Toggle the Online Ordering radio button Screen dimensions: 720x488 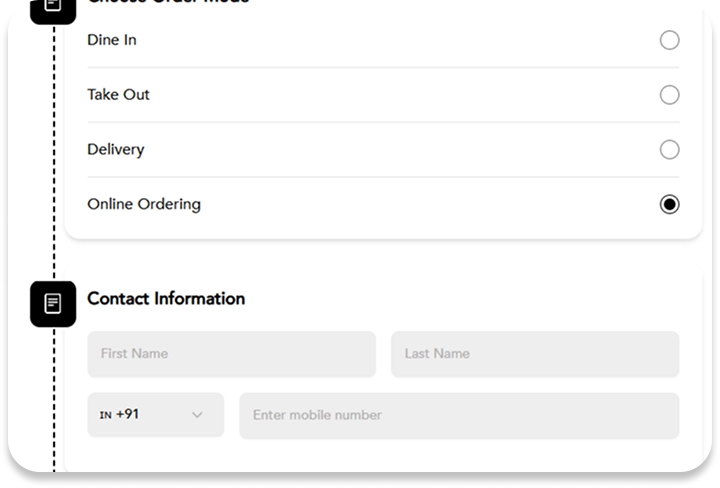coord(669,204)
